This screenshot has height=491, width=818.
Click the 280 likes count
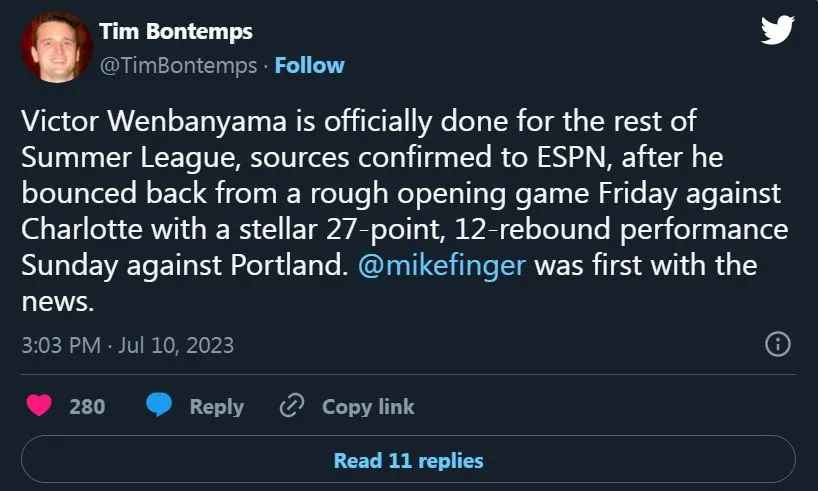tap(87, 406)
